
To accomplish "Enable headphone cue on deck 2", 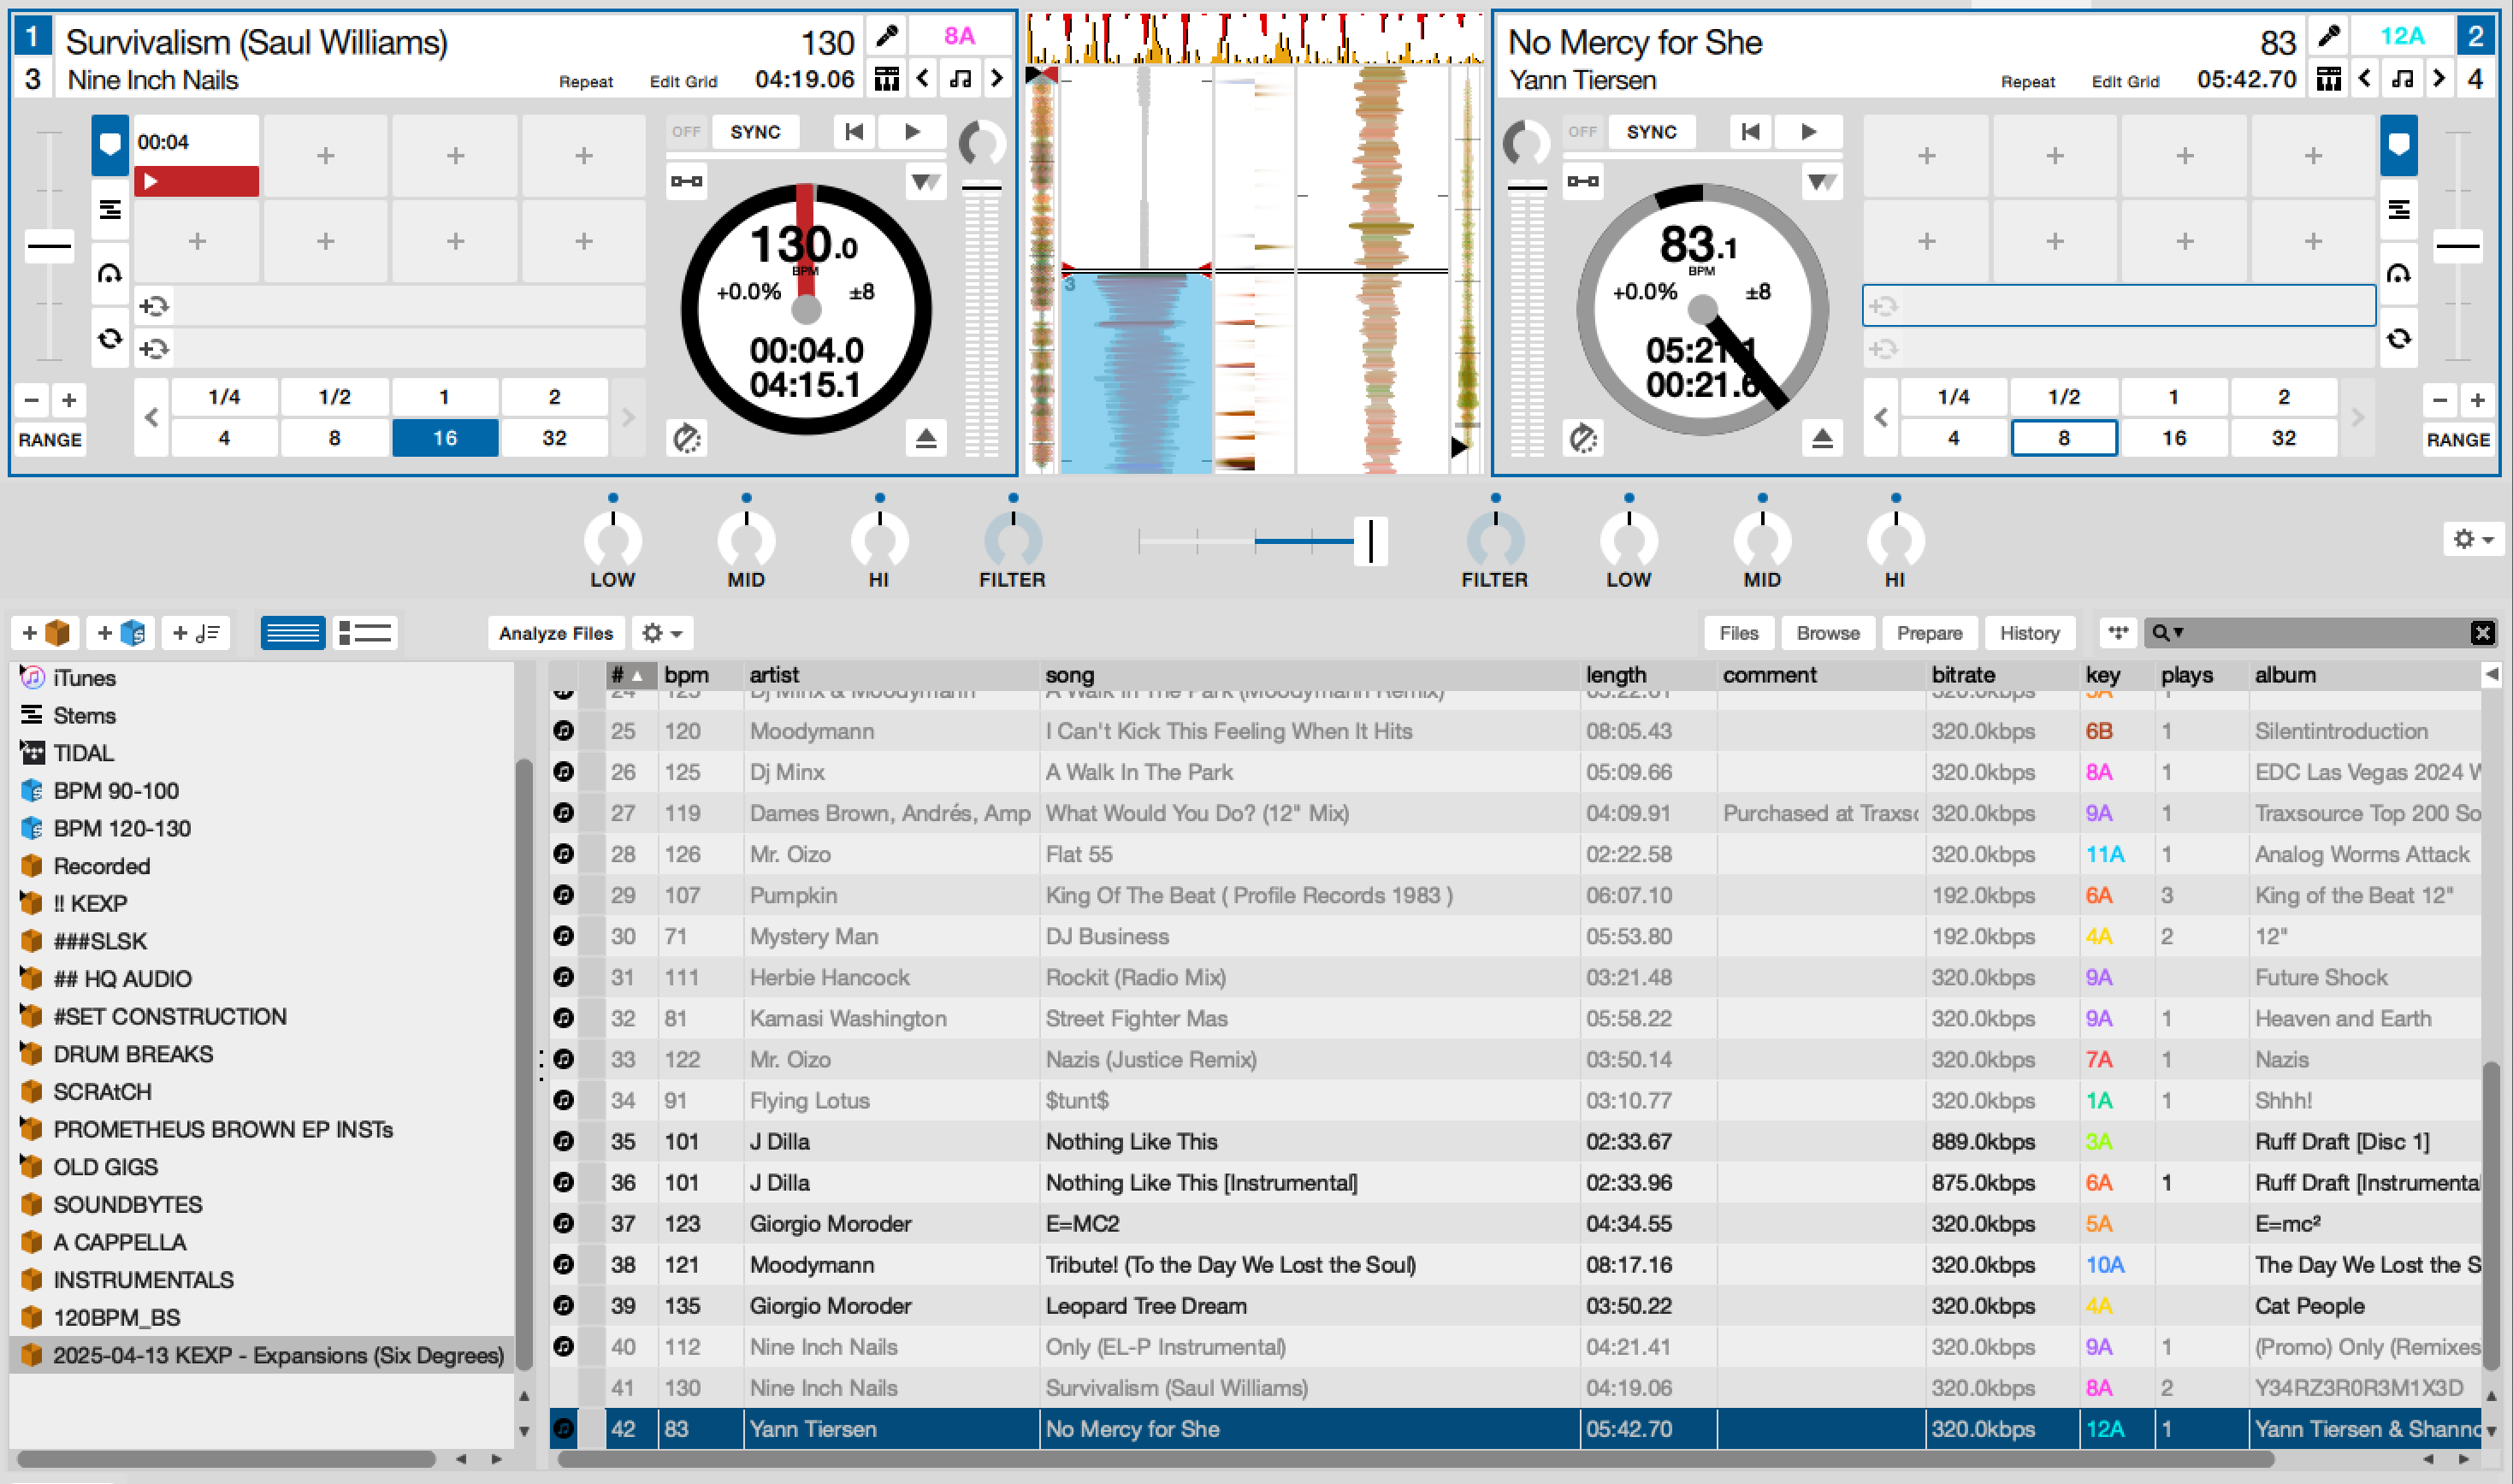I will point(2398,273).
